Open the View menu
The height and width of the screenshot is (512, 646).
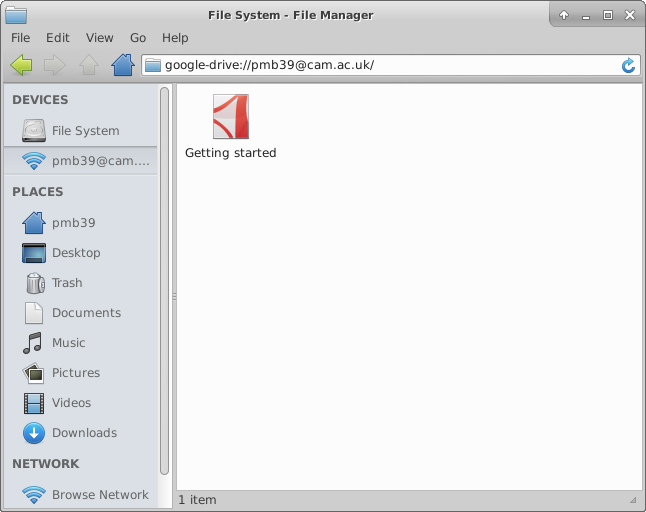(x=99, y=38)
